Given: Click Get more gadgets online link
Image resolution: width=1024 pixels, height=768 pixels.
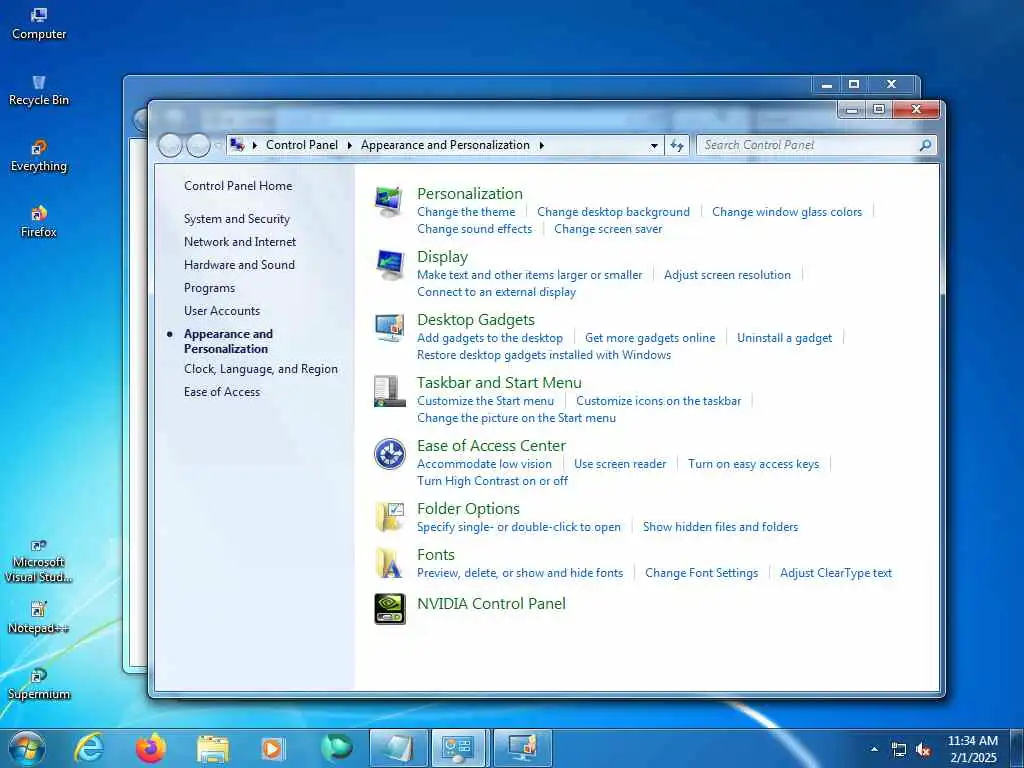Looking at the screenshot, I should [x=650, y=338].
